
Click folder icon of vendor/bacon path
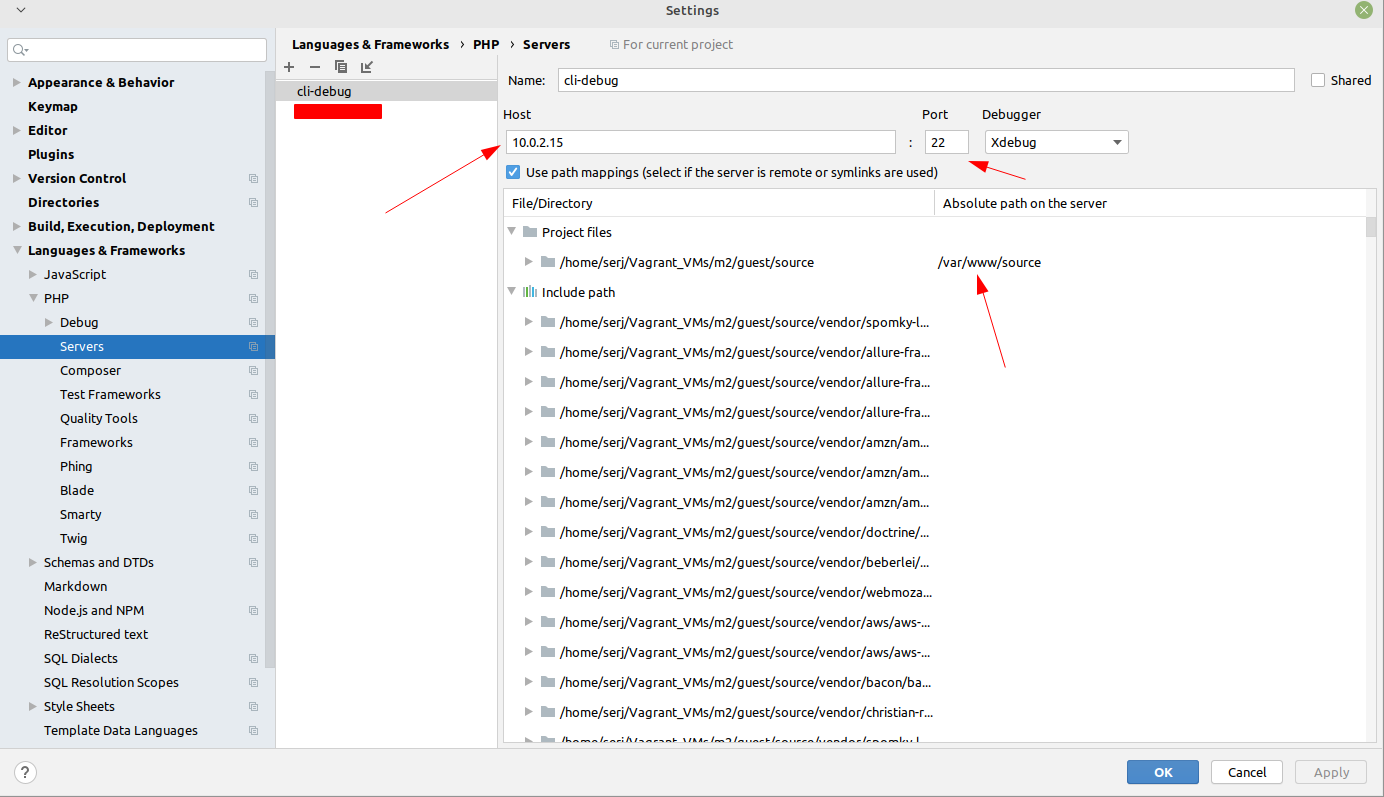pos(547,682)
